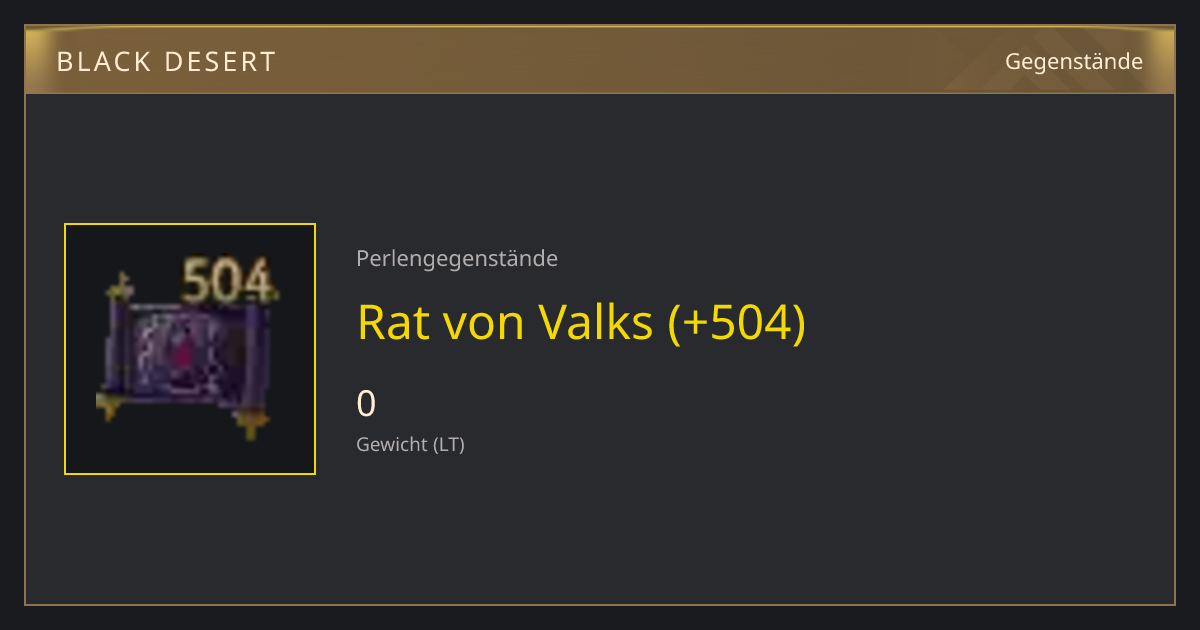Viewport: 1200px width, 630px height.
Task: Click the Gewicht (LT) label
Action: coord(411,444)
